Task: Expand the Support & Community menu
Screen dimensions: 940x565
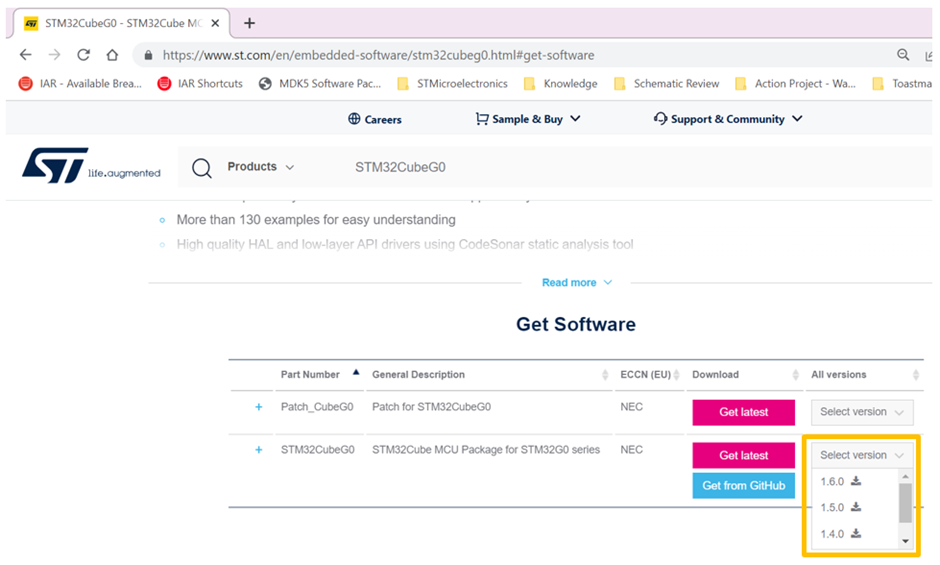Action: (728, 119)
